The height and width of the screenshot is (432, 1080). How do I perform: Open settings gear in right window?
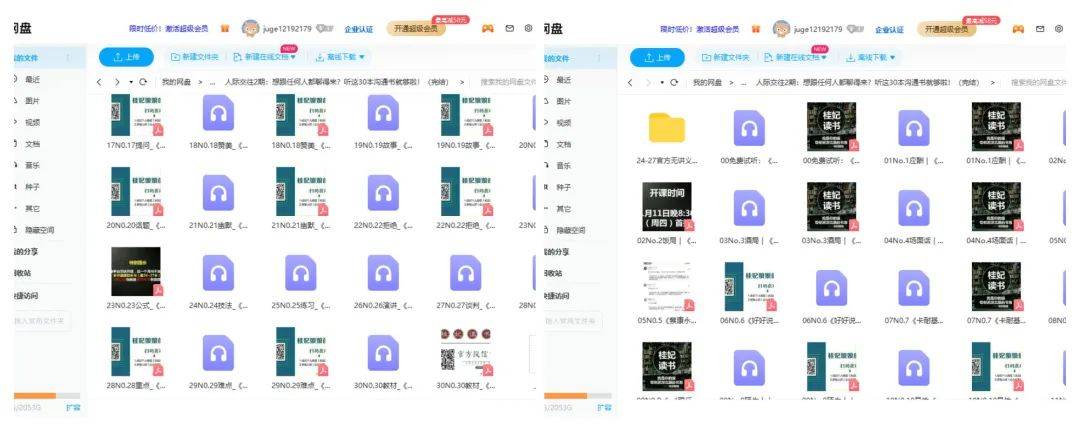click(1059, 29)
